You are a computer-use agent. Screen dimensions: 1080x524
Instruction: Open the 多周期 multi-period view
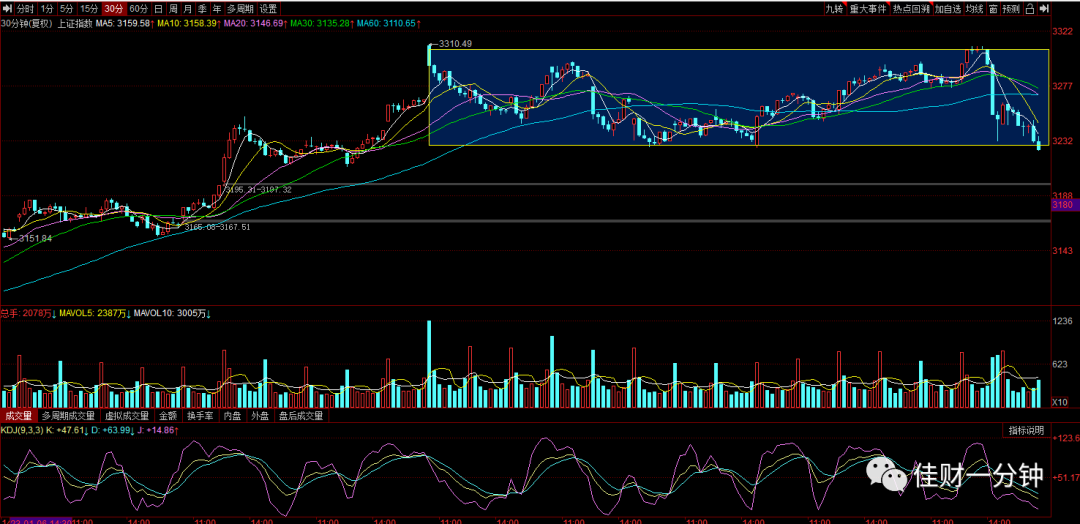(240, 9)
